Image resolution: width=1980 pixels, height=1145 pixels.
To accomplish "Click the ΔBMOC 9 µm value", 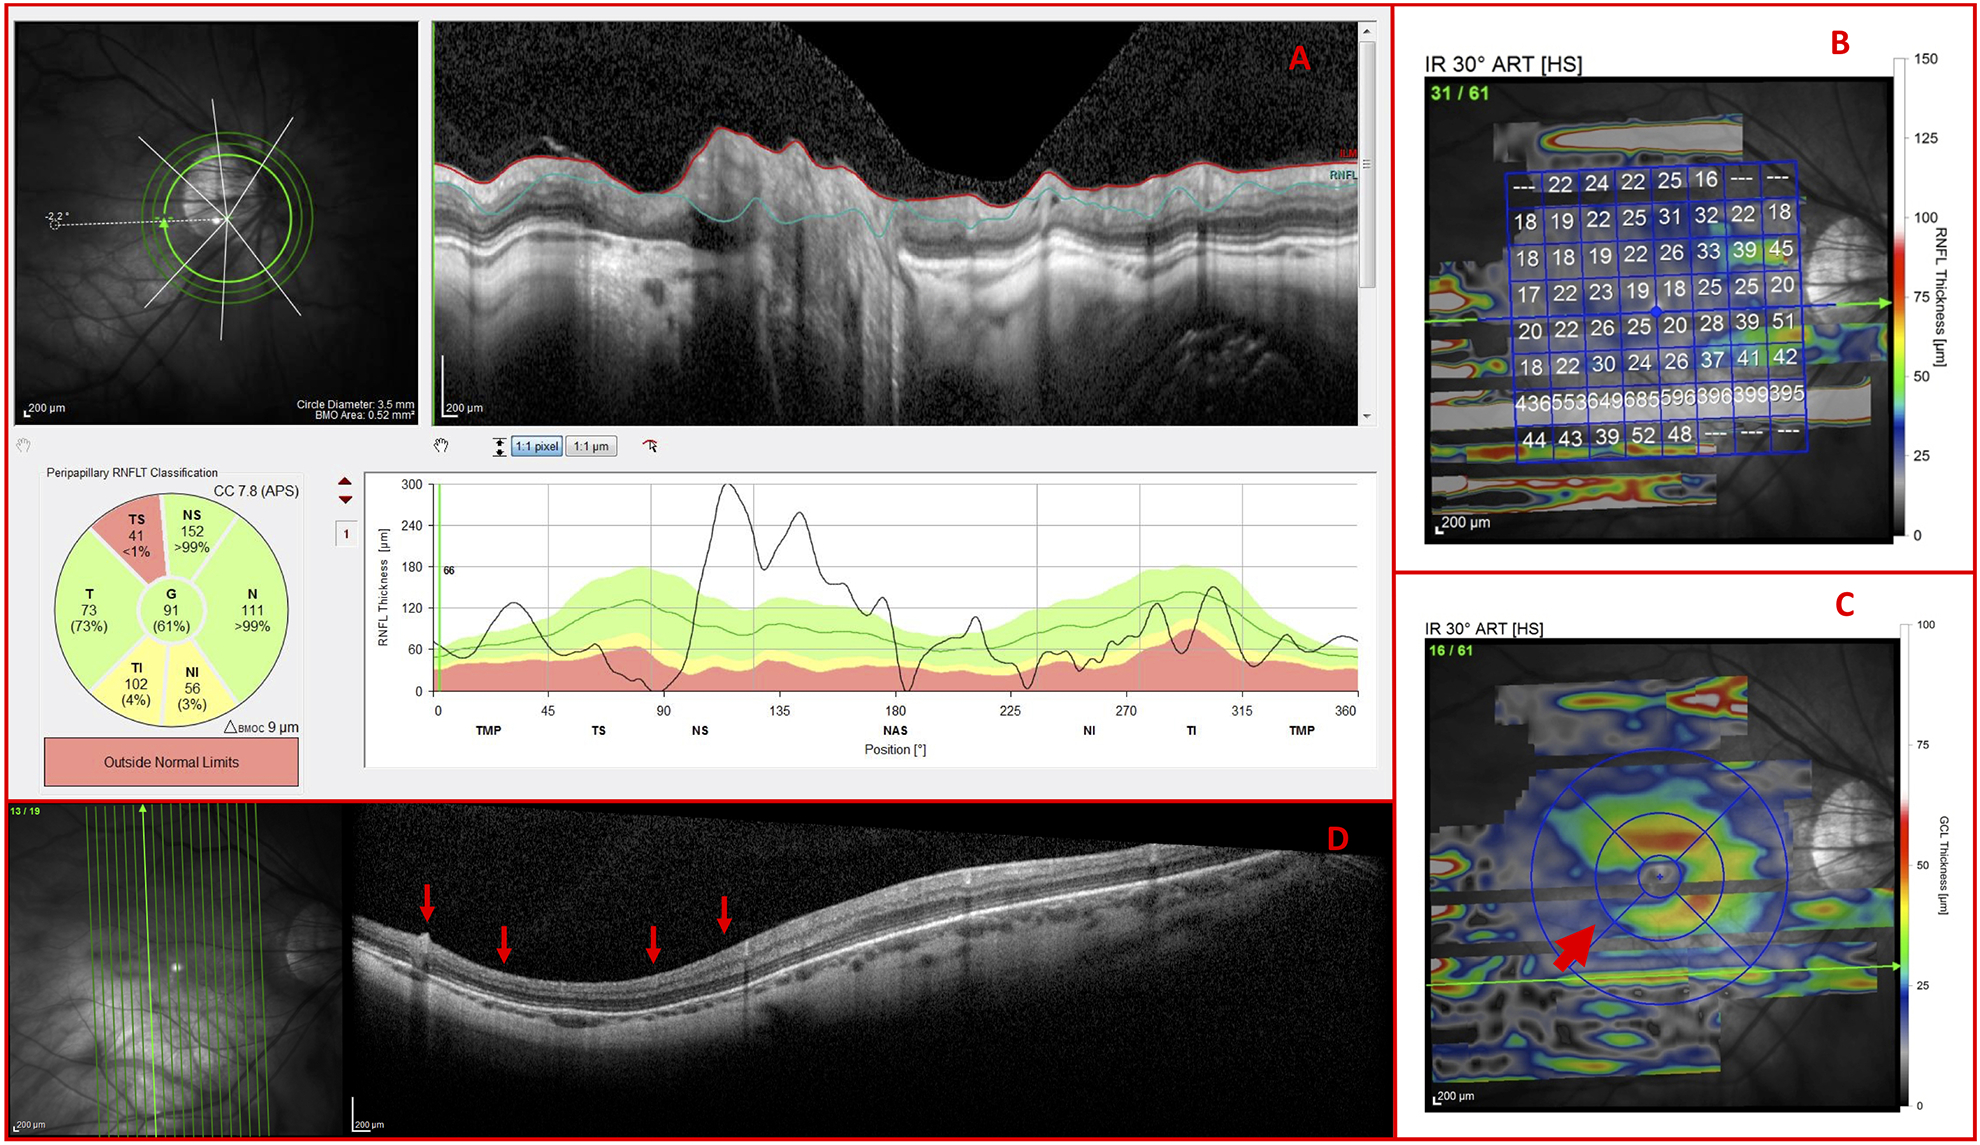I will coord(261,727).
